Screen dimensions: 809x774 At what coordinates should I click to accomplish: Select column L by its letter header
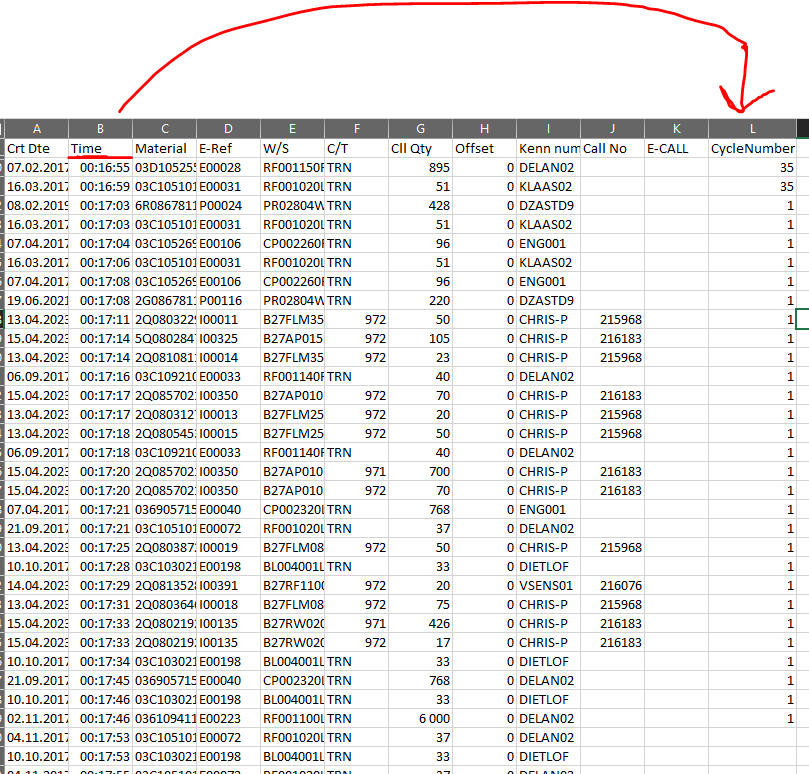[x=752, y=128]
